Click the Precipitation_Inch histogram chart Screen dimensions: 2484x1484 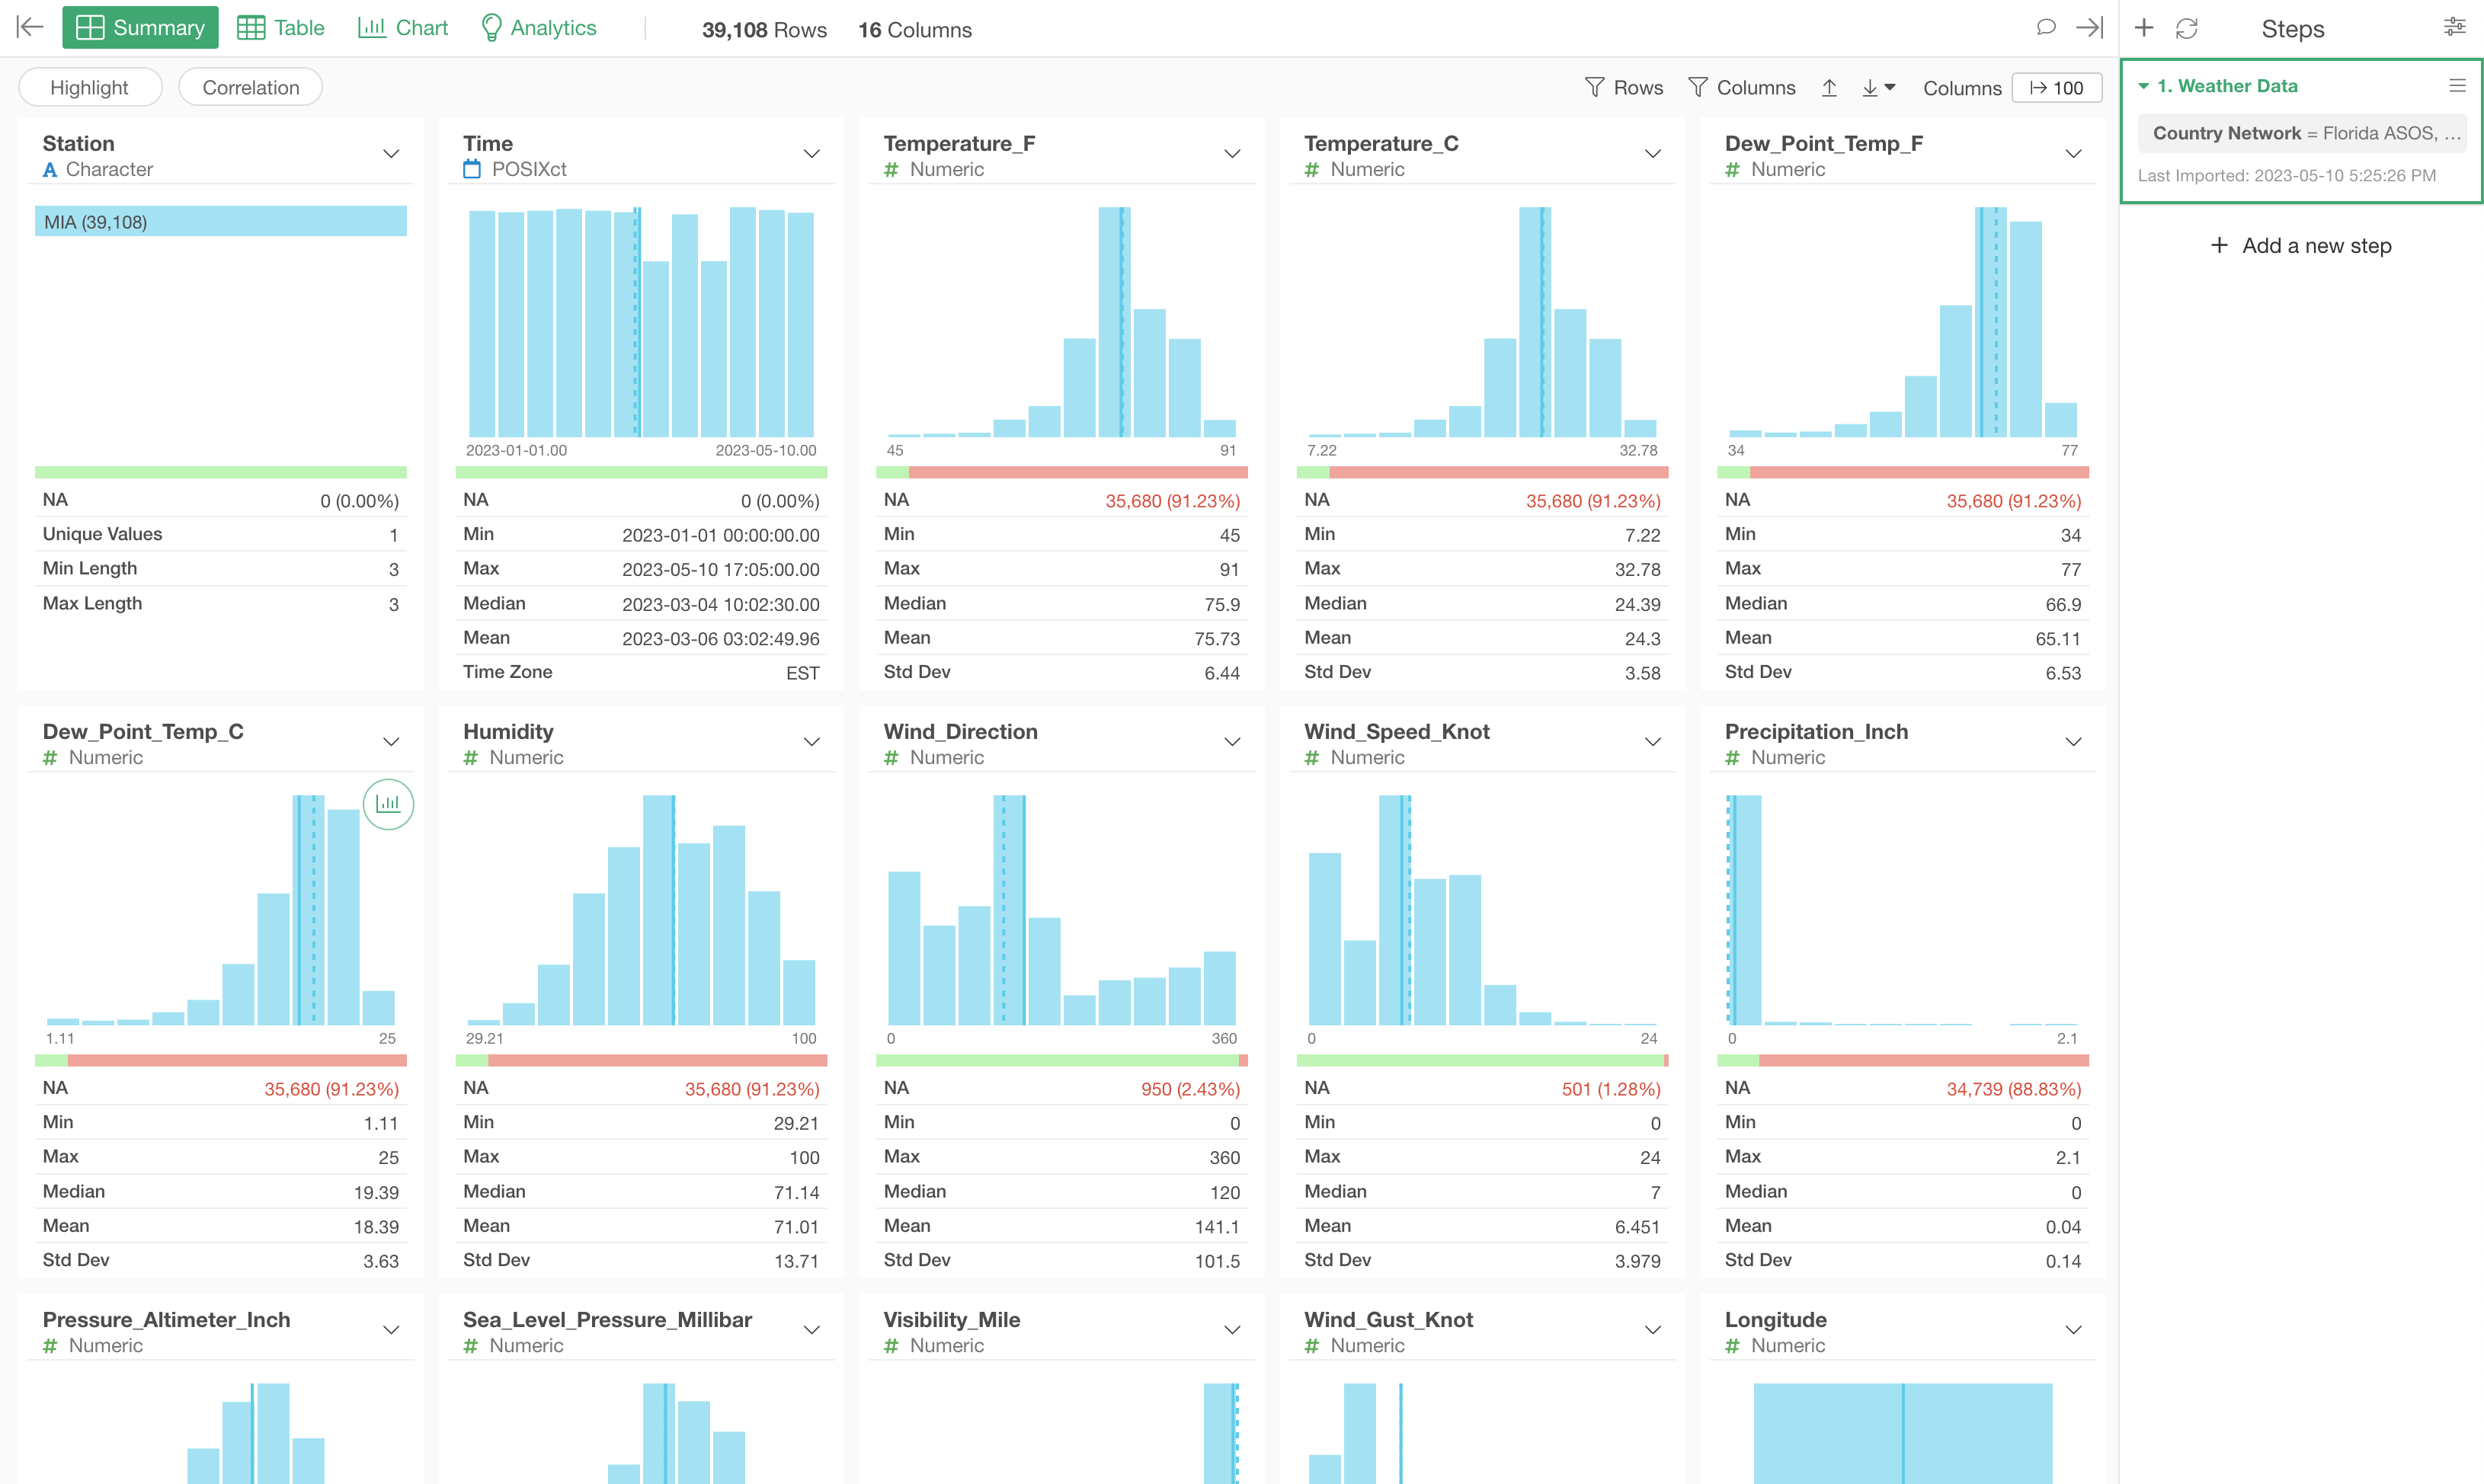[1903, 910]
